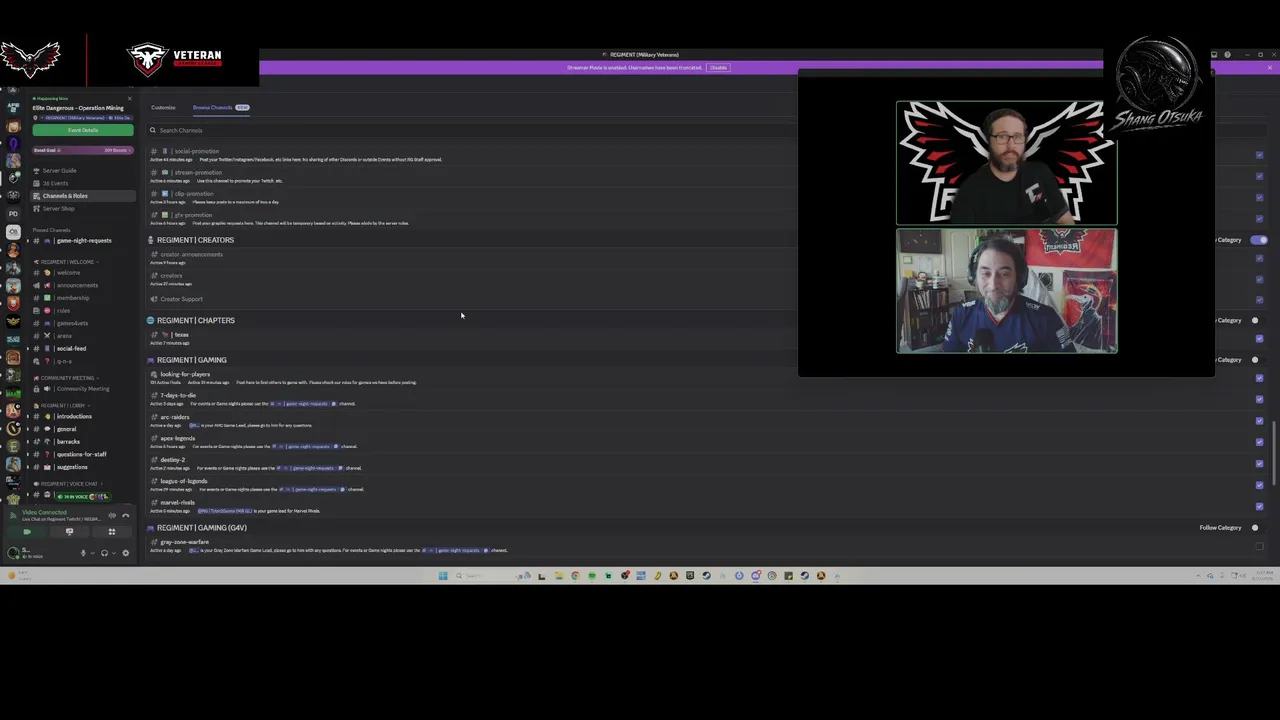Open the activities button in voice panel

click(x=111, y=532)
